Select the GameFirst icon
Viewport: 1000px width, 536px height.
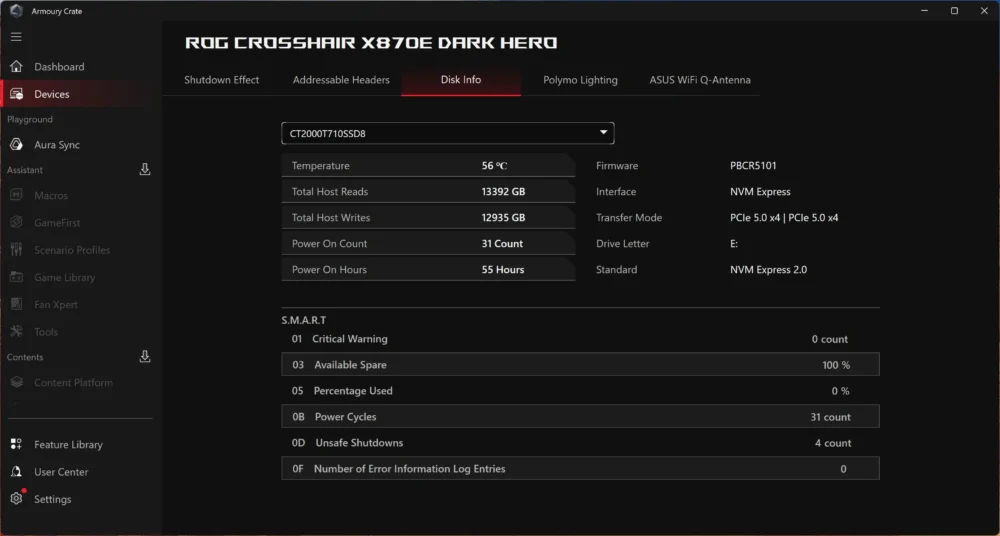point(17,223)
